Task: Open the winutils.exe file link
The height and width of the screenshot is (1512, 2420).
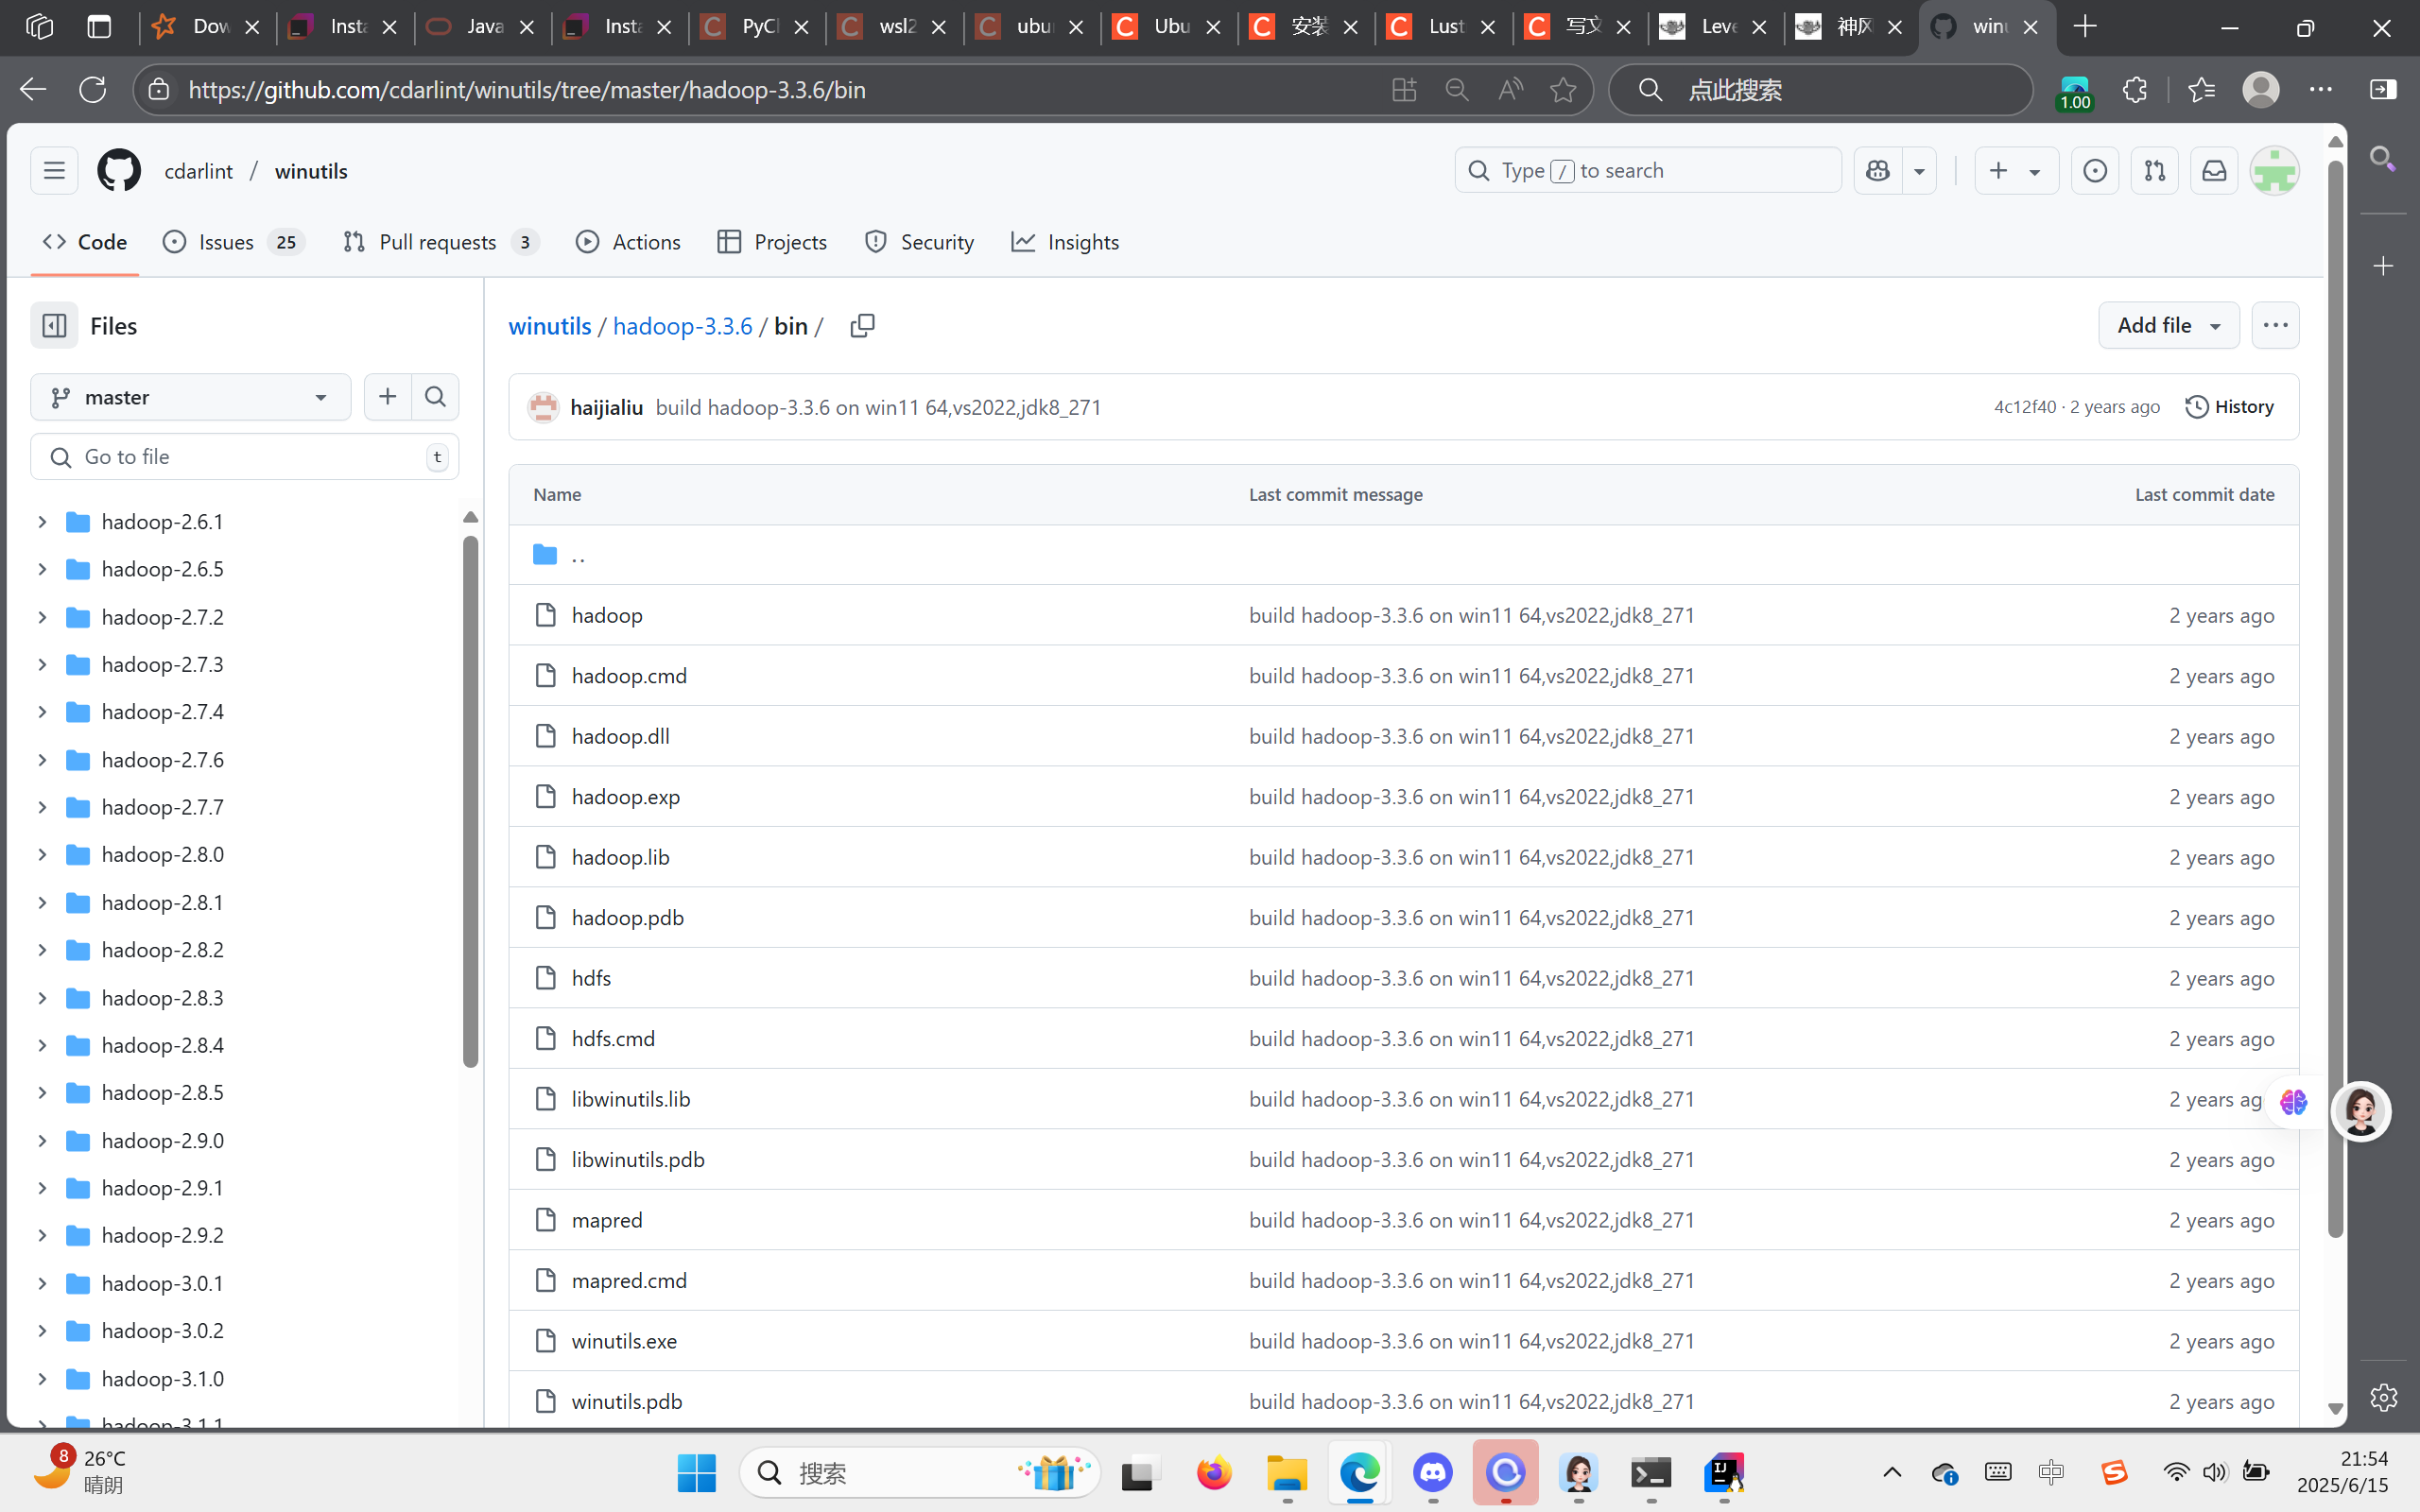Action: tap(624, 1341)
